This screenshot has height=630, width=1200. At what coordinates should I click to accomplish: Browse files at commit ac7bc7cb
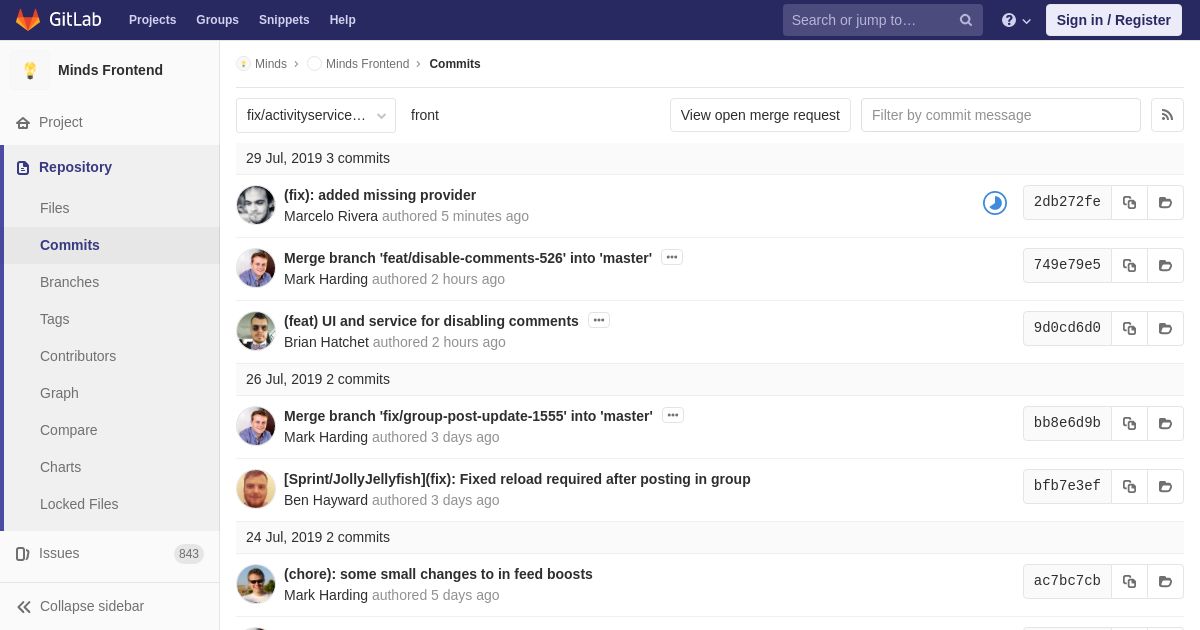pyautogui.click(x=1165, y=581)
